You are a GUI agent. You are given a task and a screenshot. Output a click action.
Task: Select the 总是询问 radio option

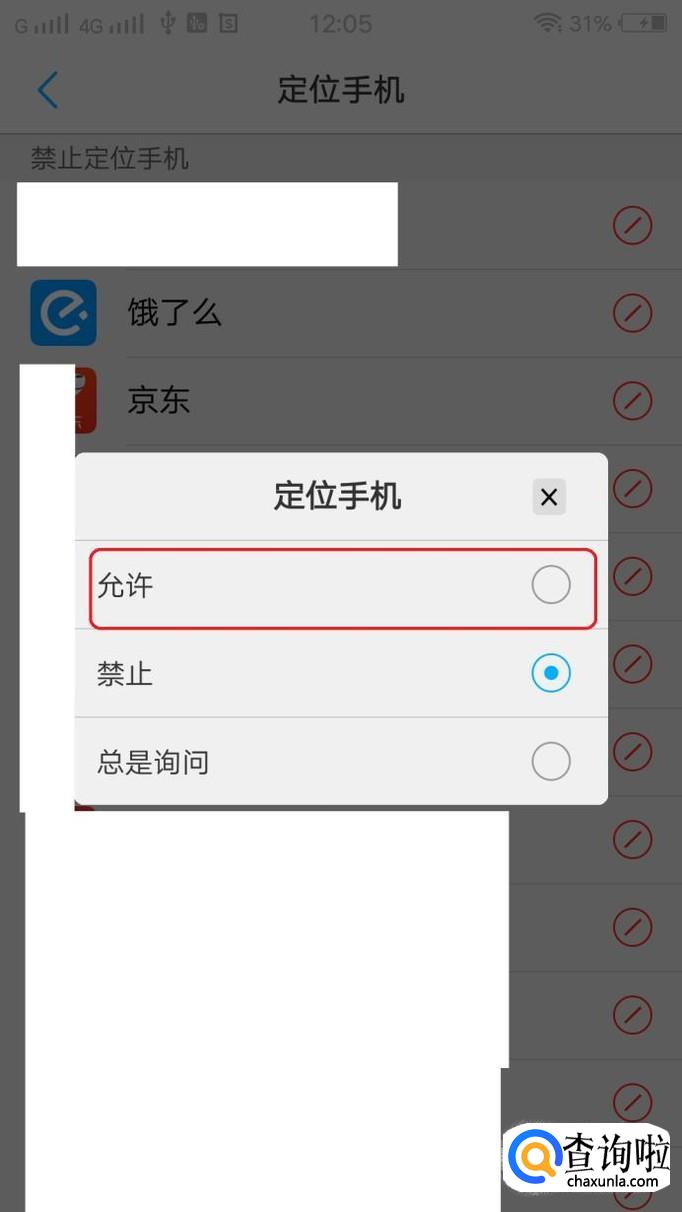(550, 762)
